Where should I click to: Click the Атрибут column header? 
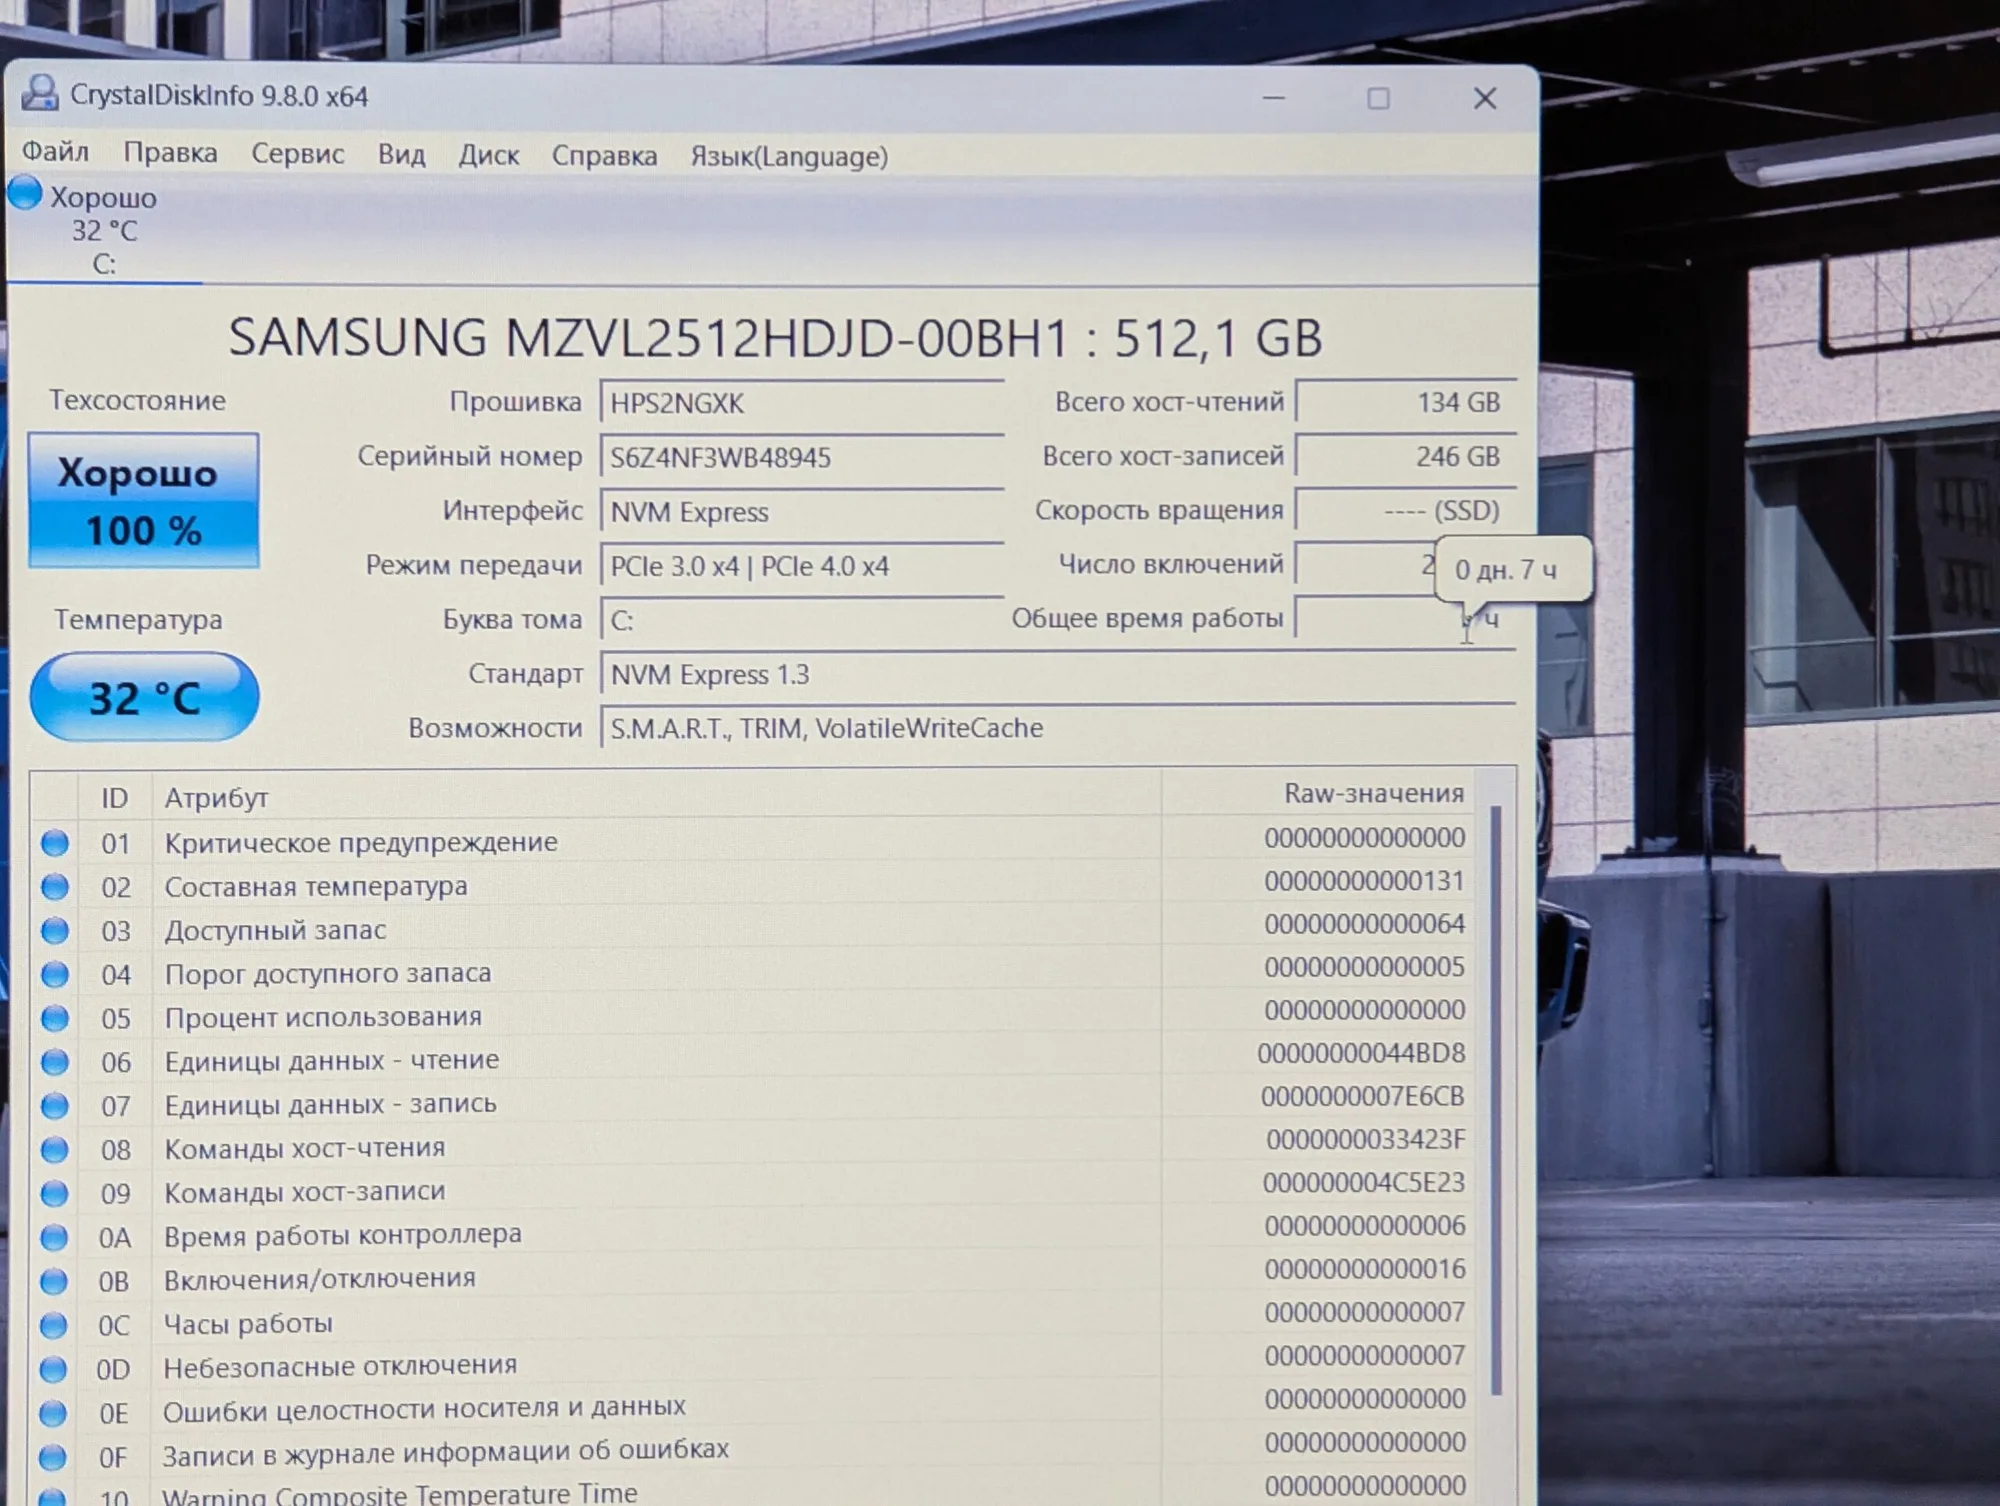[656, 797]
